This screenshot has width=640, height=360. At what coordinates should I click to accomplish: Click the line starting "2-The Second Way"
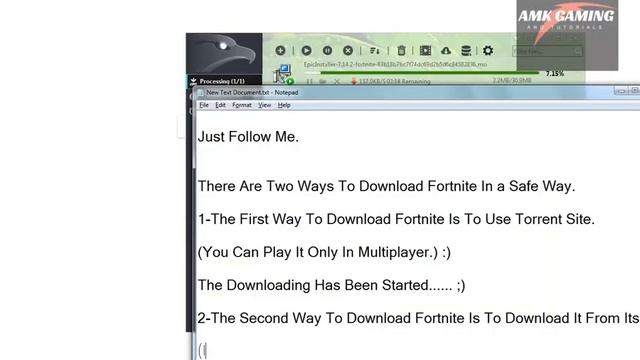pos(418,318)
